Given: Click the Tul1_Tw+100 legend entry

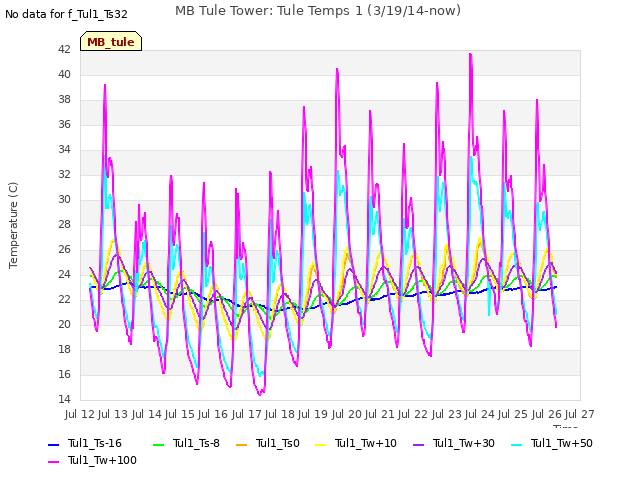Looking at the screenshot, I should click(92, 460).
